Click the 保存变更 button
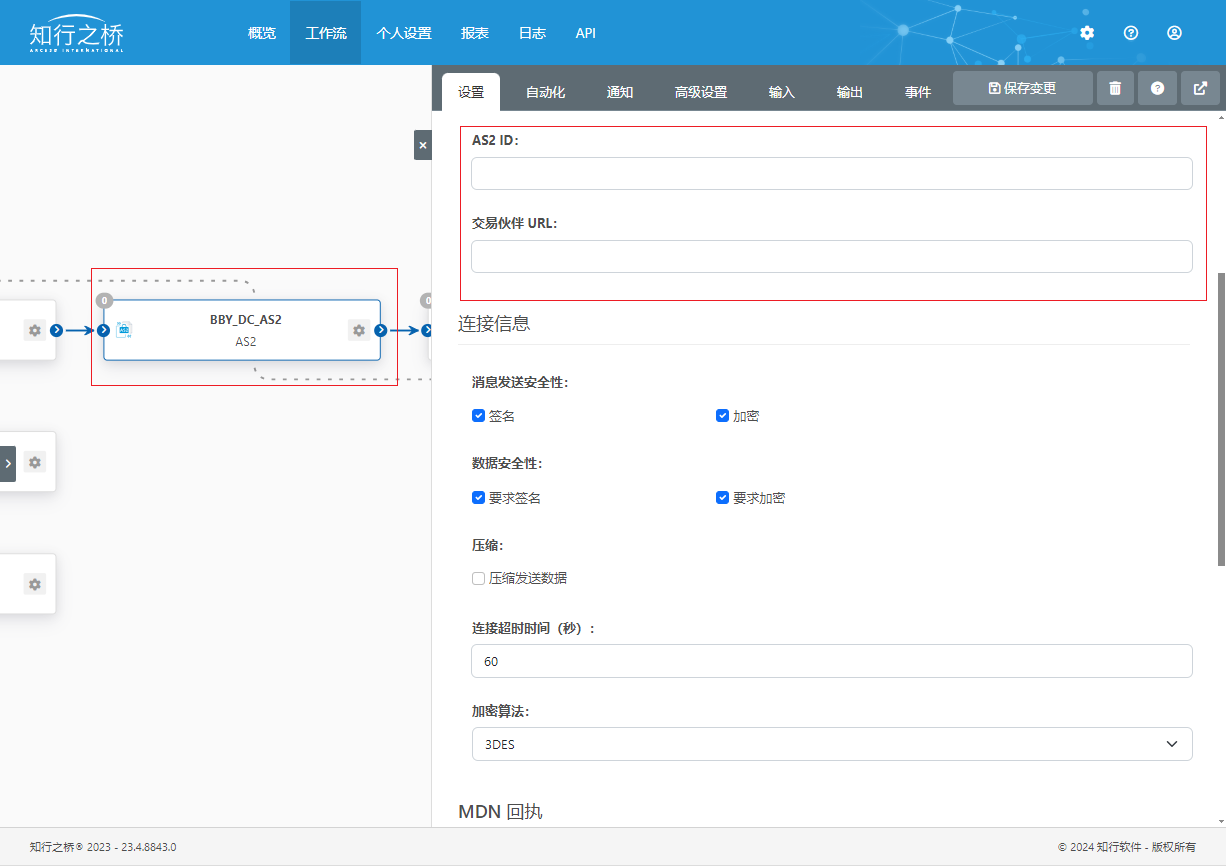 click(1022, 88)
